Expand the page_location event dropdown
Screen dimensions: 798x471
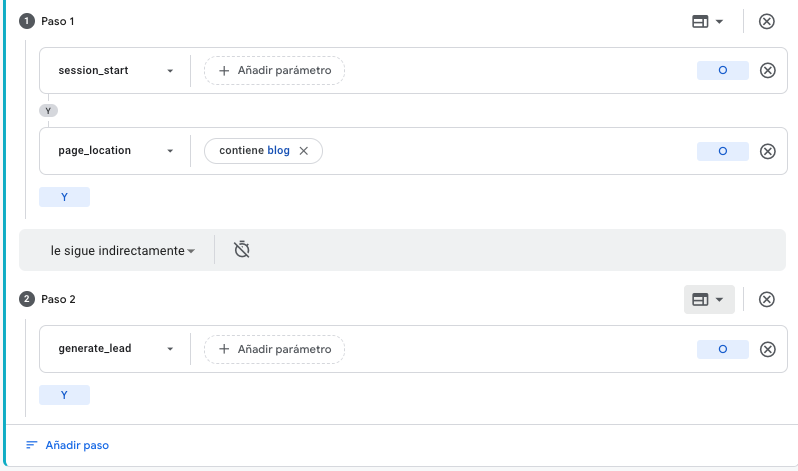click(x=170, y=151)
